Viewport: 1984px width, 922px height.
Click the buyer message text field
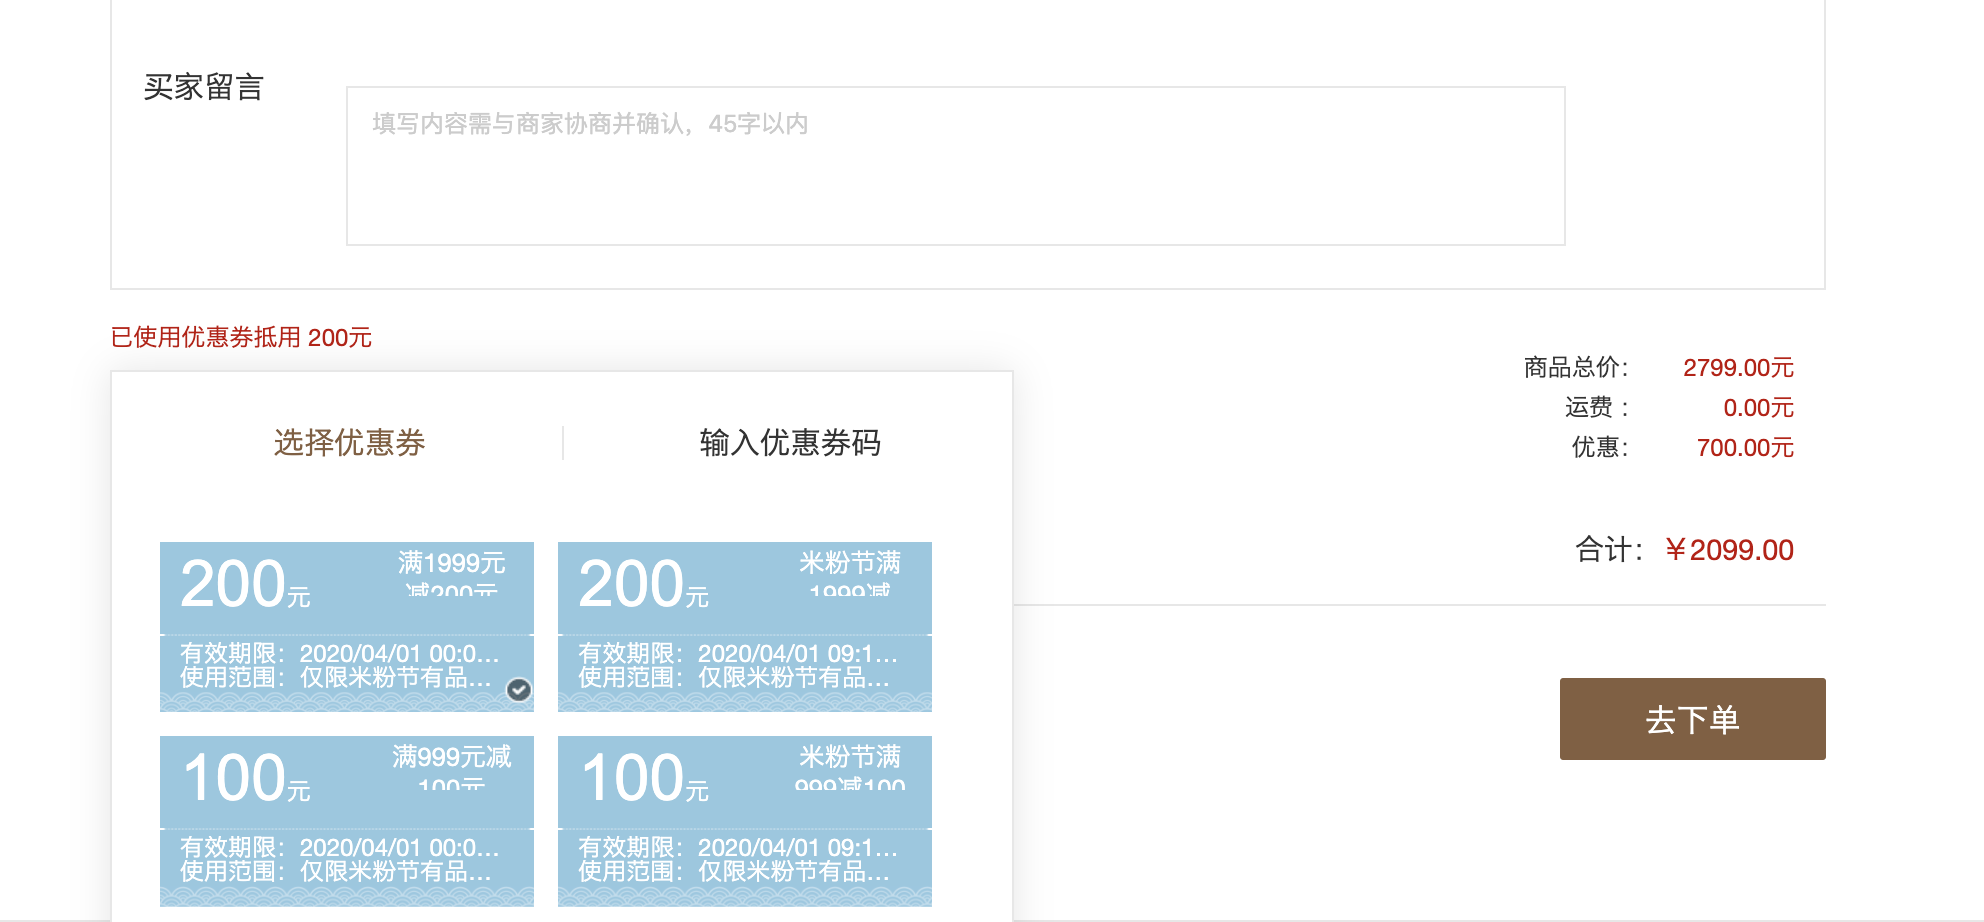955,166
